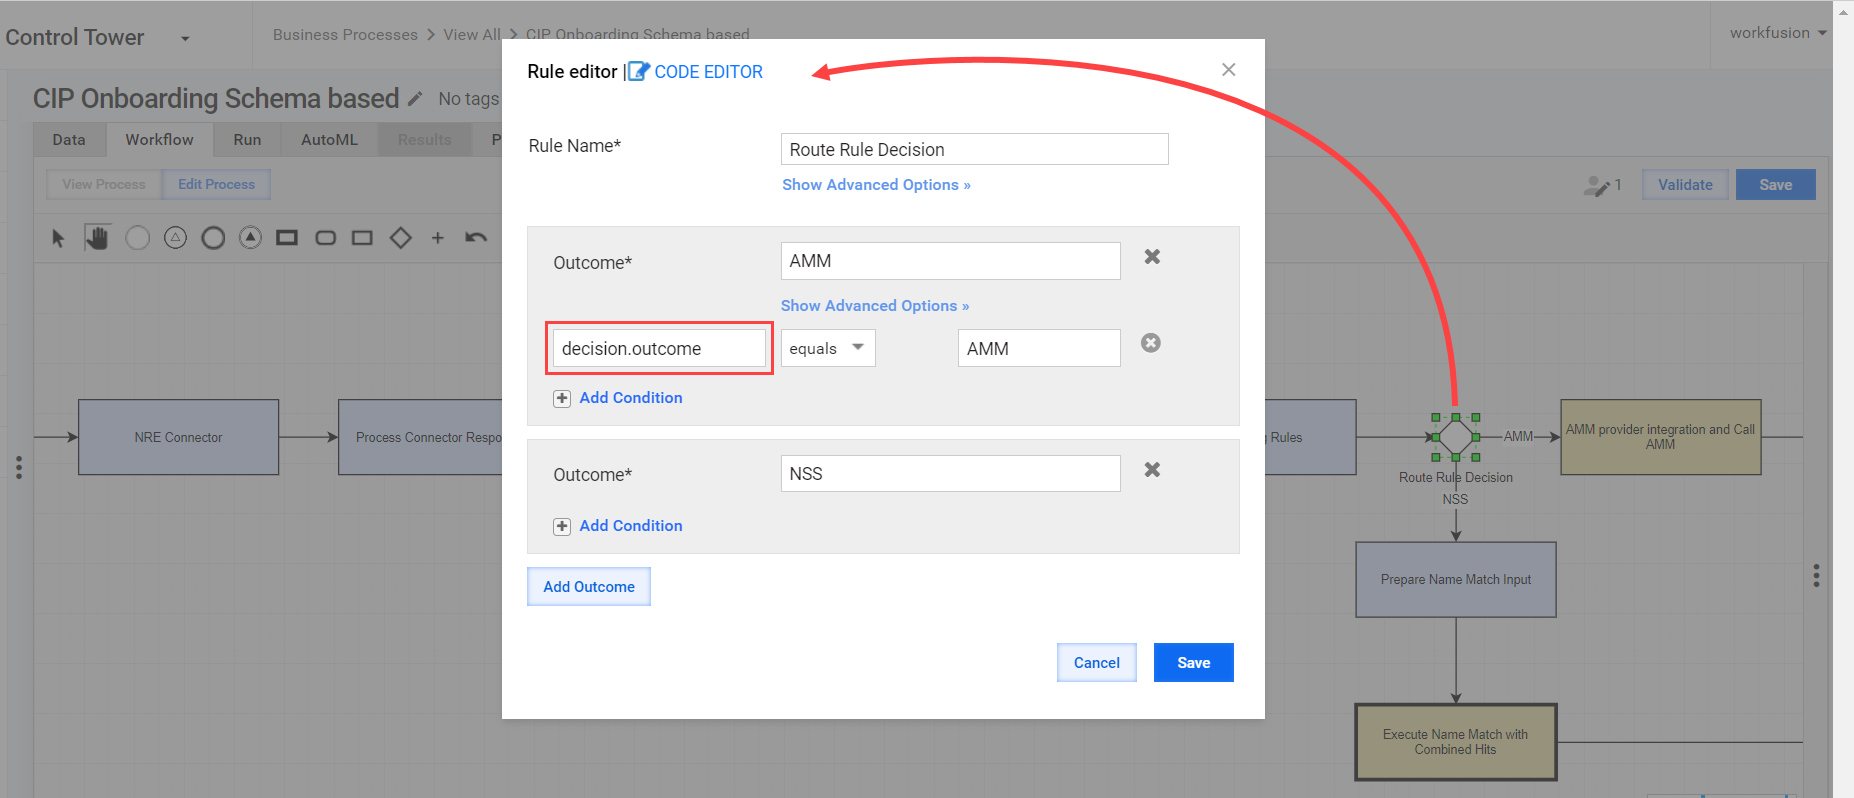Select the circled triangle event tool
The height and width of the screenshot is (798, 1854).
point(175,238)
